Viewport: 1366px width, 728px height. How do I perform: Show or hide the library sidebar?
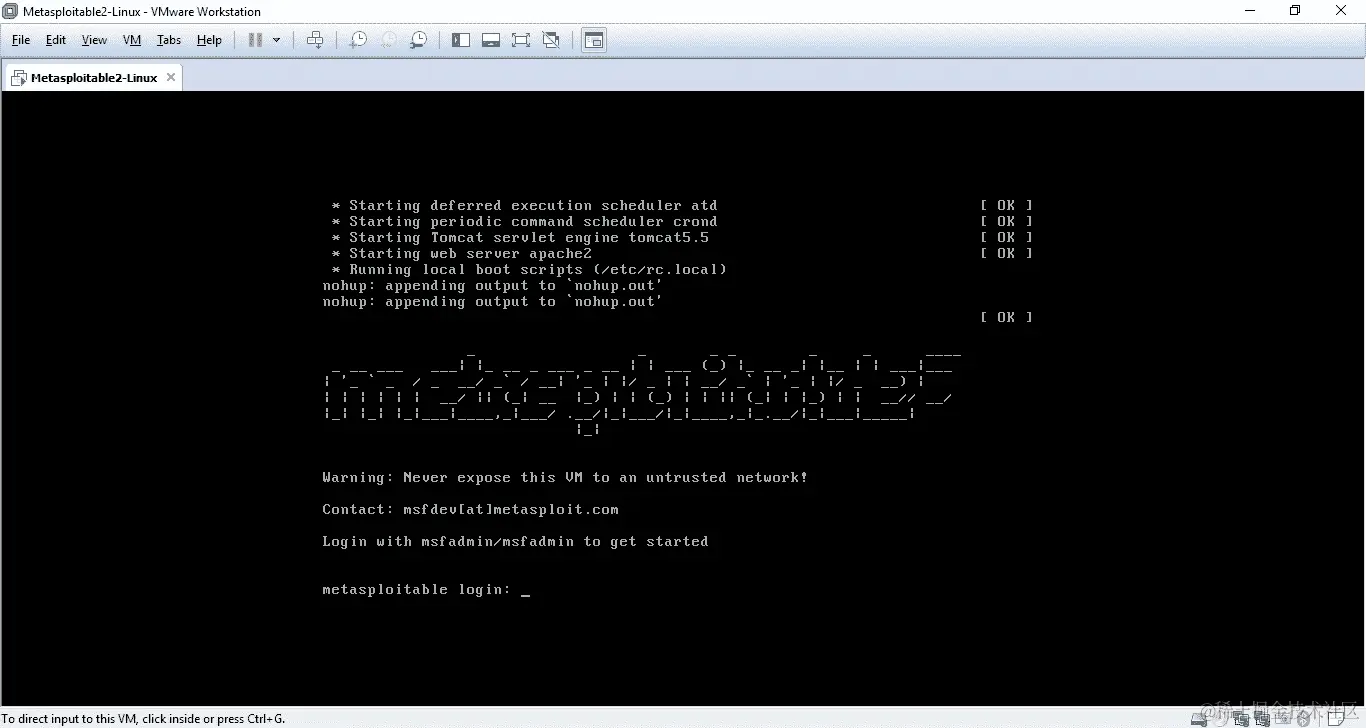click(461, 40)
